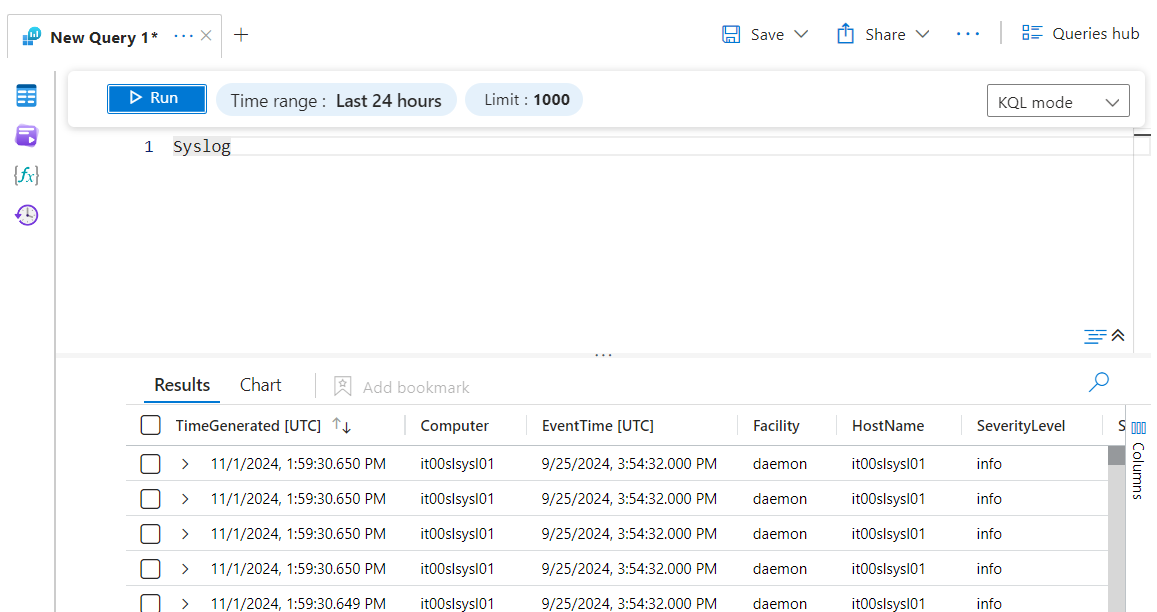Expand the first result row
The height and width of the screenshot is (612, 1157).
pos(185,464)
